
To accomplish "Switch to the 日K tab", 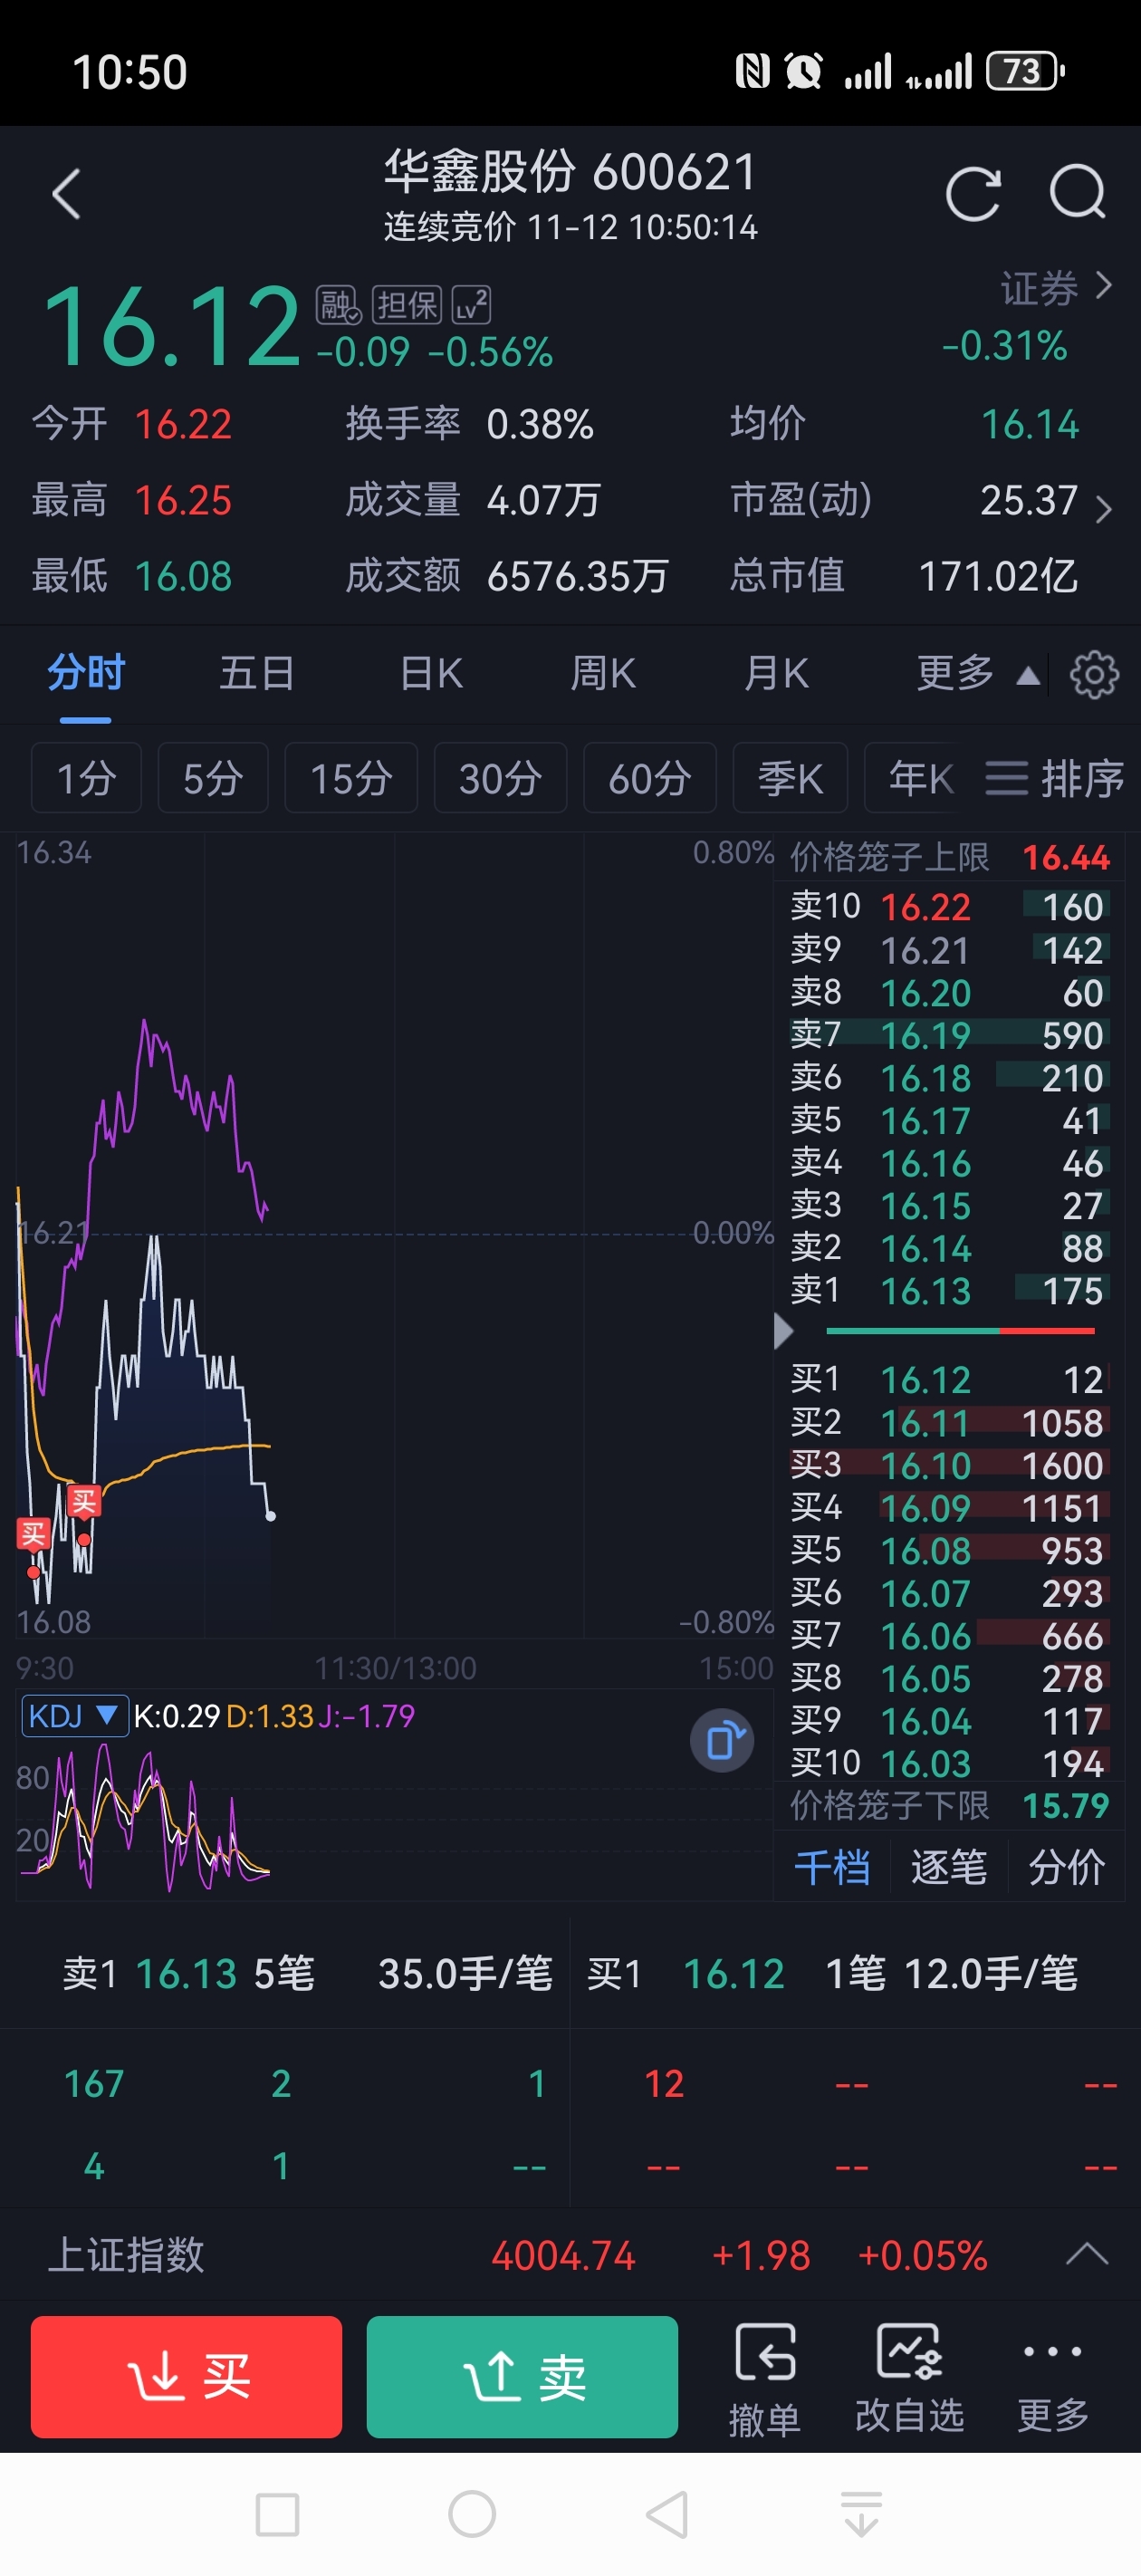I will [x=431, y=673].
